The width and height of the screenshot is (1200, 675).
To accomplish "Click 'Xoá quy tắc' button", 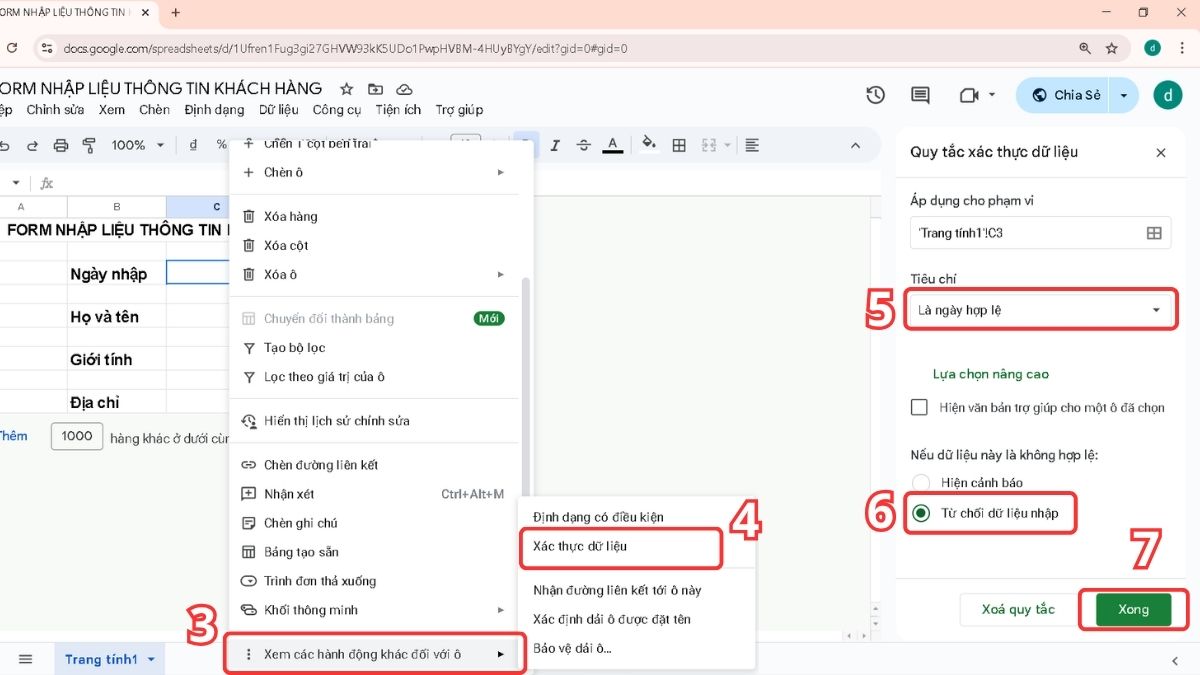I will tap(1017, 609).
